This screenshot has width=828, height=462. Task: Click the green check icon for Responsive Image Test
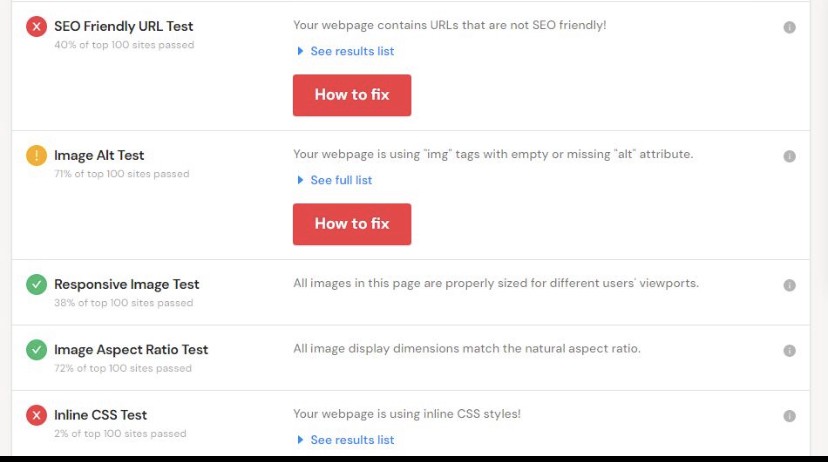pos(36,285)
